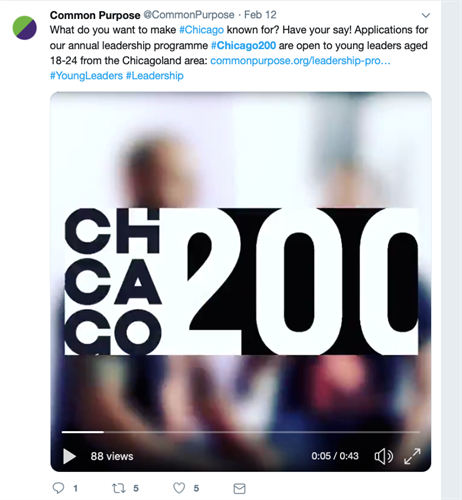This screenshot has height=500, width=462.
Task: Open the #Chicago hashtag link
Action: pyautogui.click(x=201, y=30)
